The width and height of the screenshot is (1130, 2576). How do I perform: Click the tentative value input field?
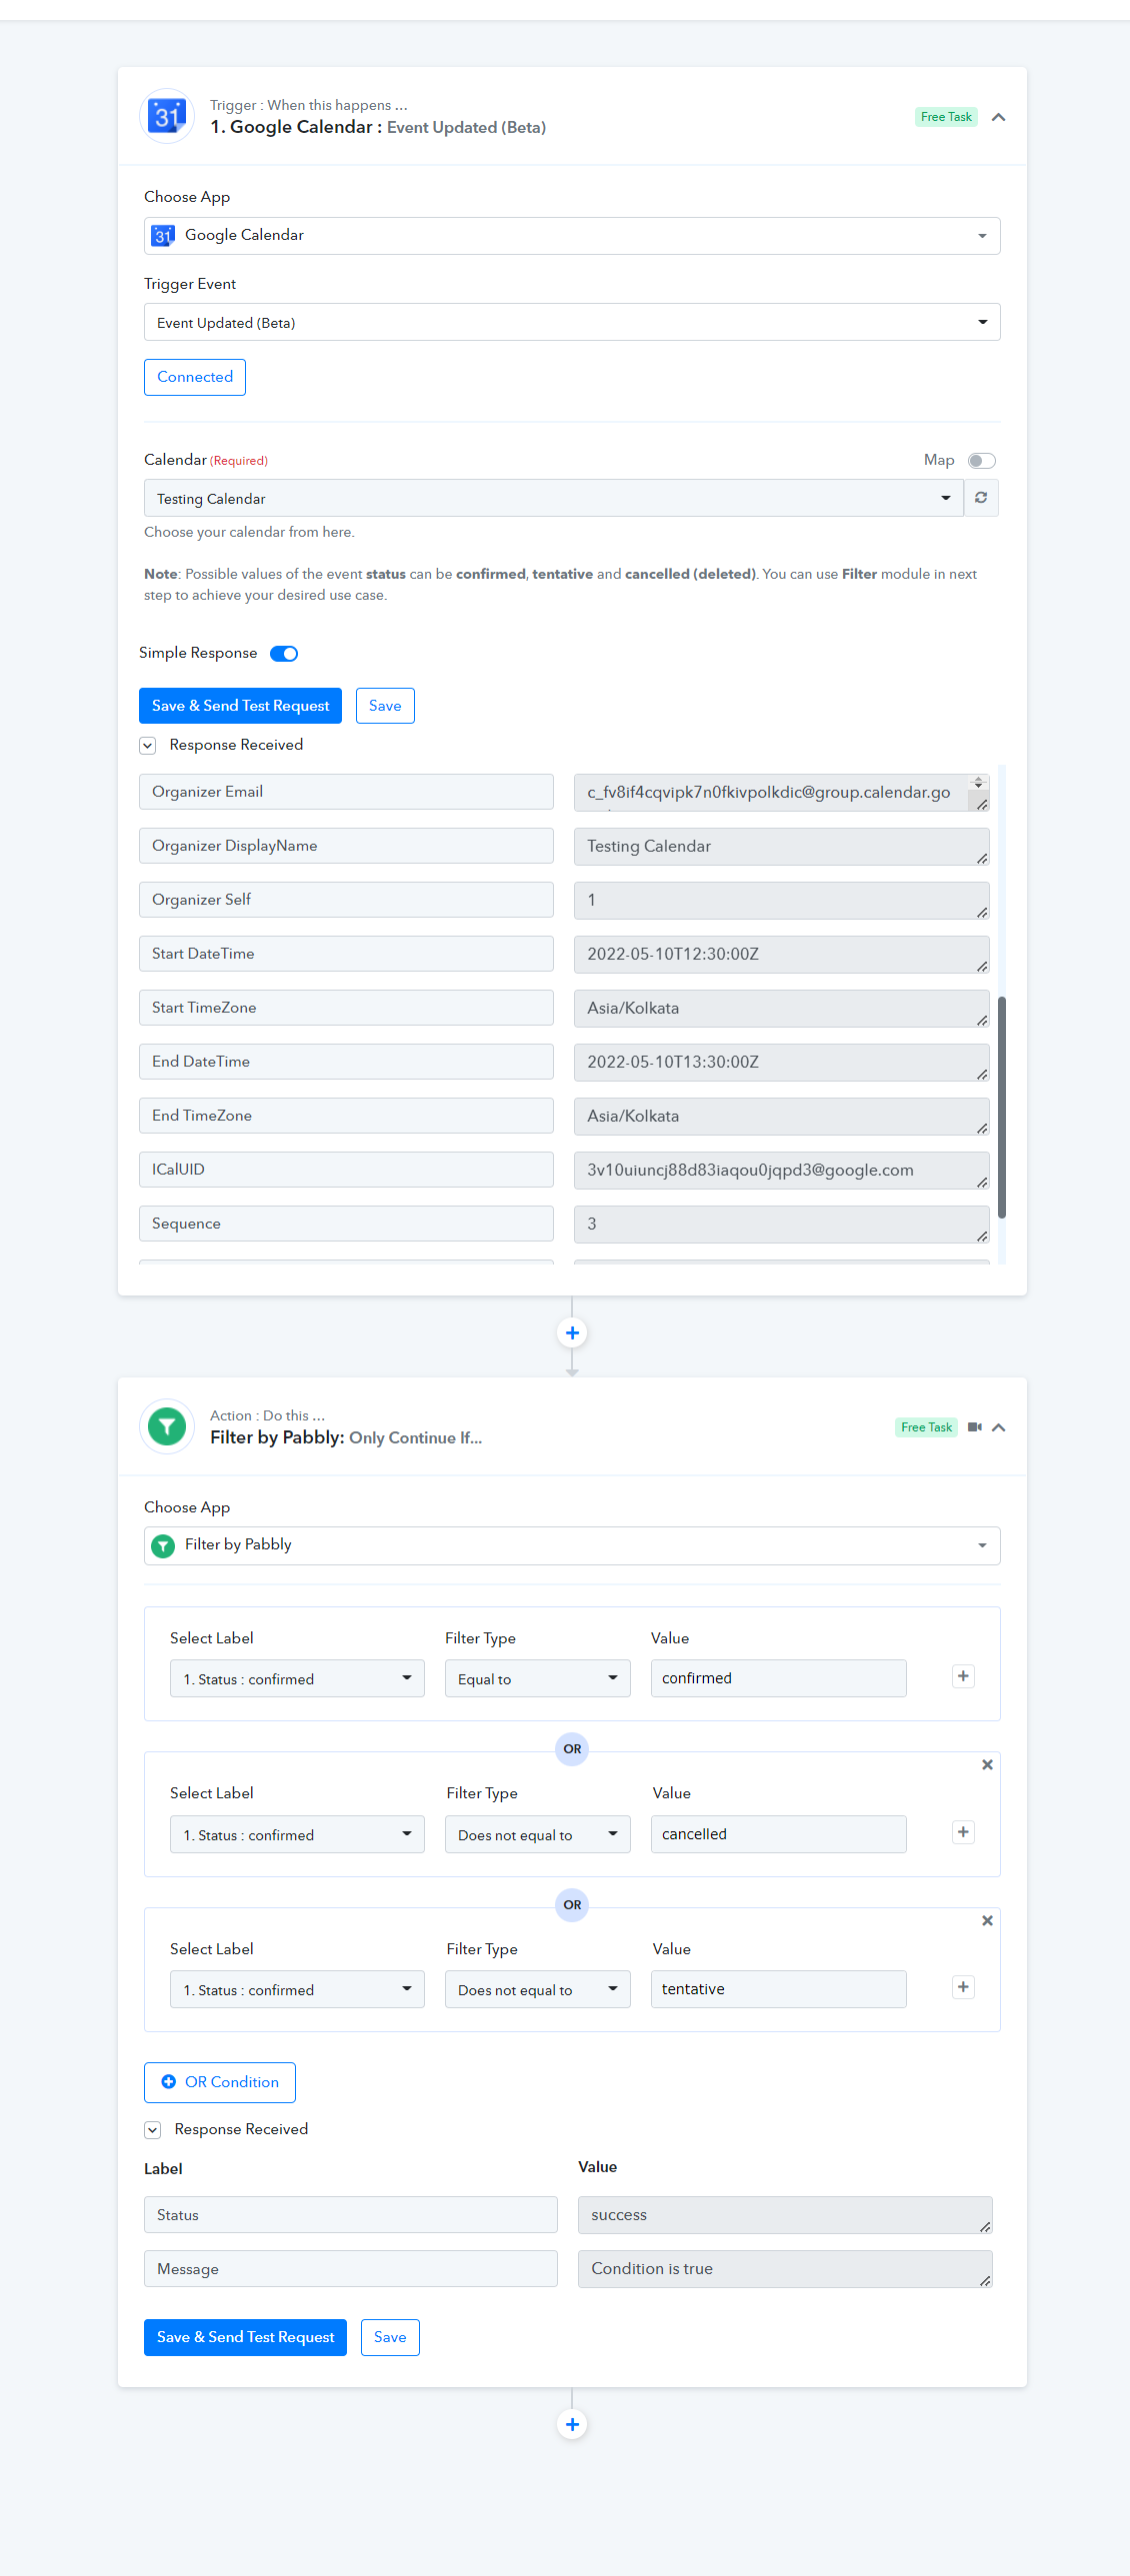pos(778,1989)
